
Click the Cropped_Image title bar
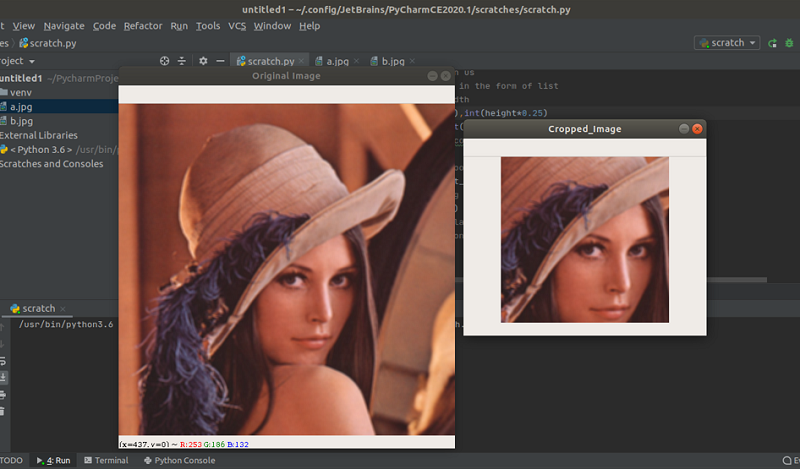point(585,129)
